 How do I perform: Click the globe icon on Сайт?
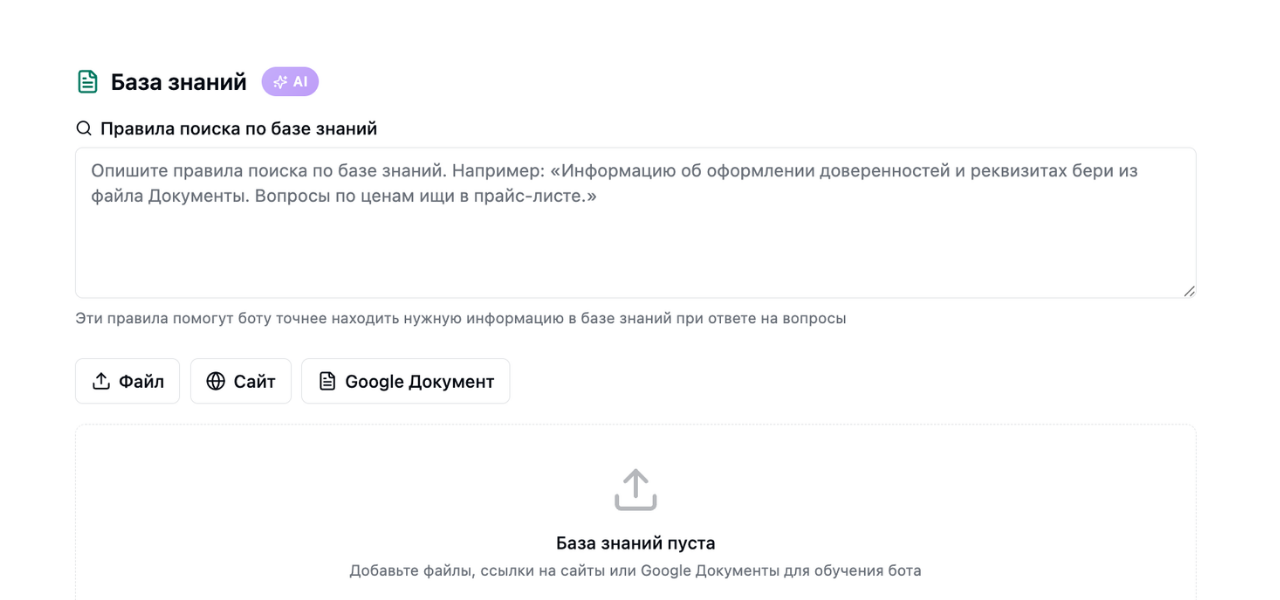(216, 381)
